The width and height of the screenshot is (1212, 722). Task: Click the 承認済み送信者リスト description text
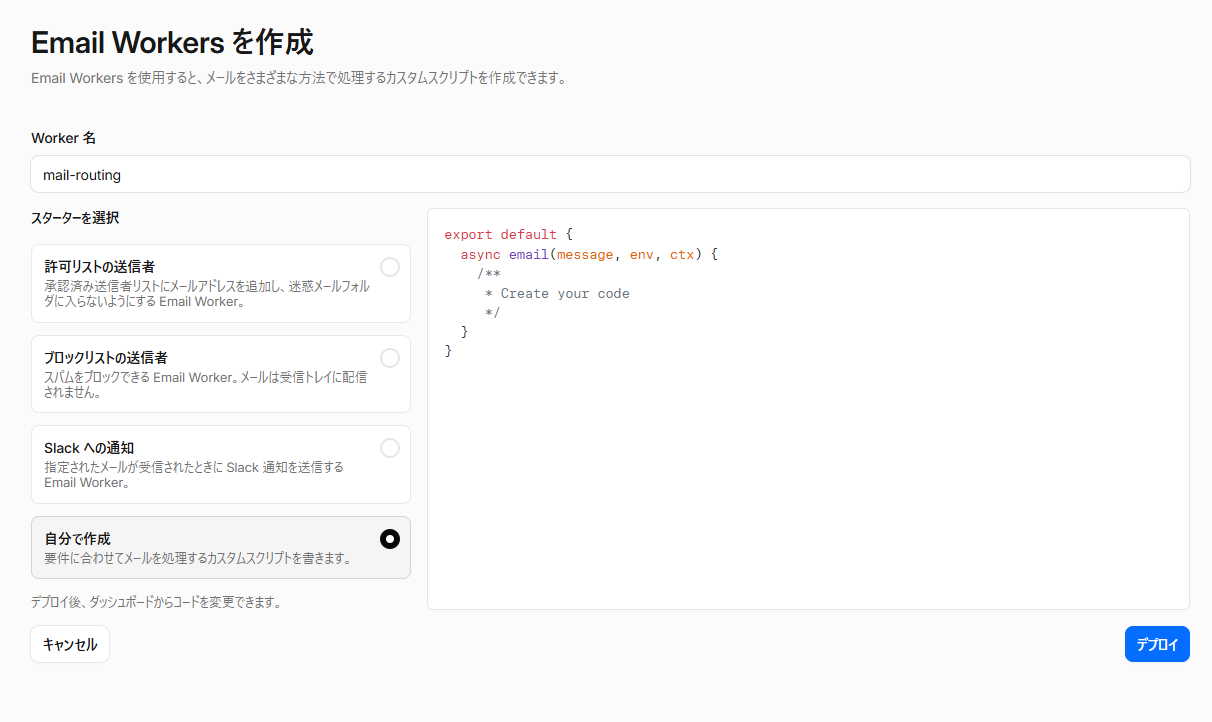(x=207, y=293)
